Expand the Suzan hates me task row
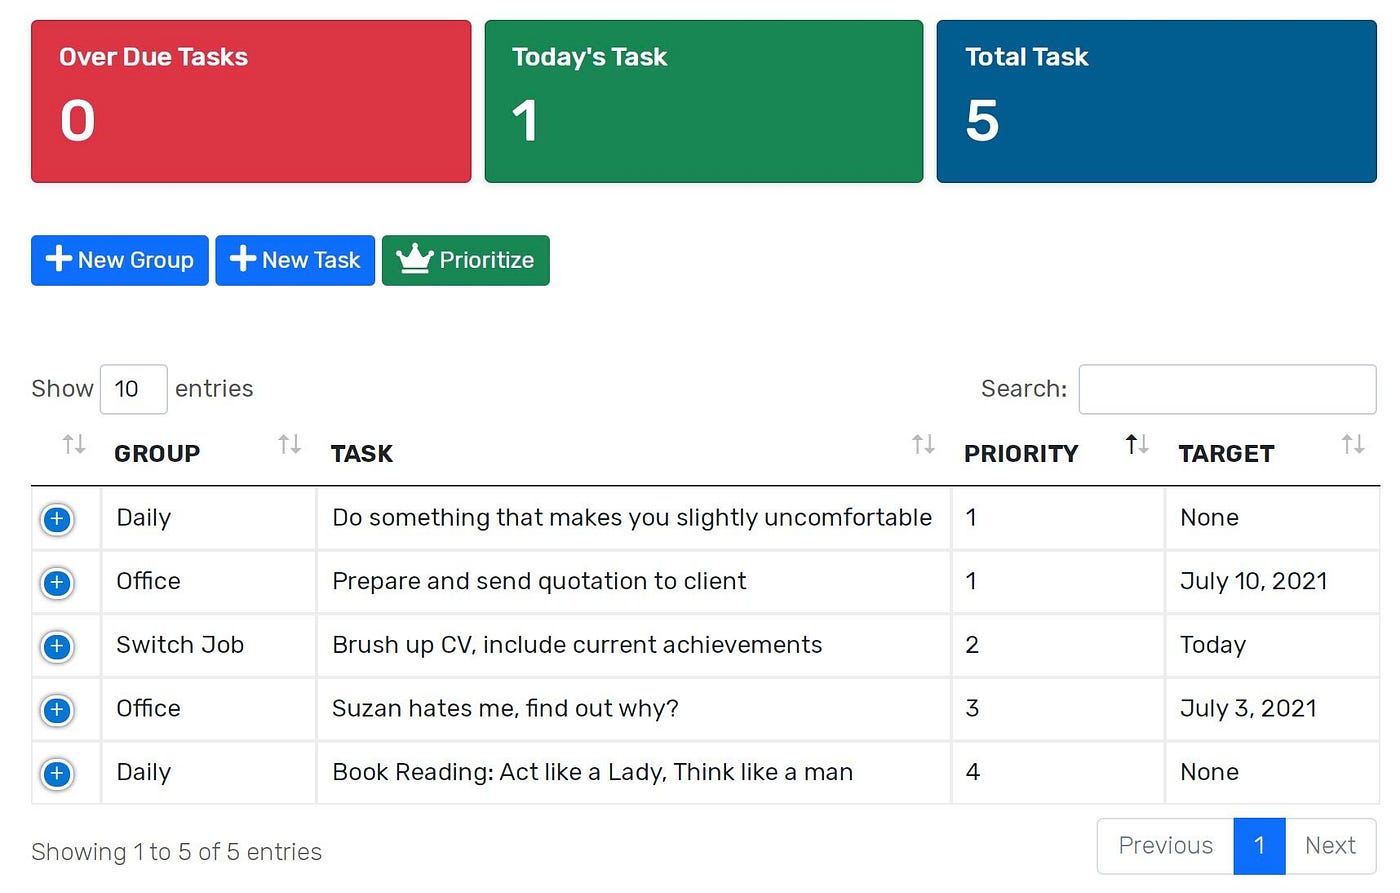1400x893 pixels. pos(57,710)
